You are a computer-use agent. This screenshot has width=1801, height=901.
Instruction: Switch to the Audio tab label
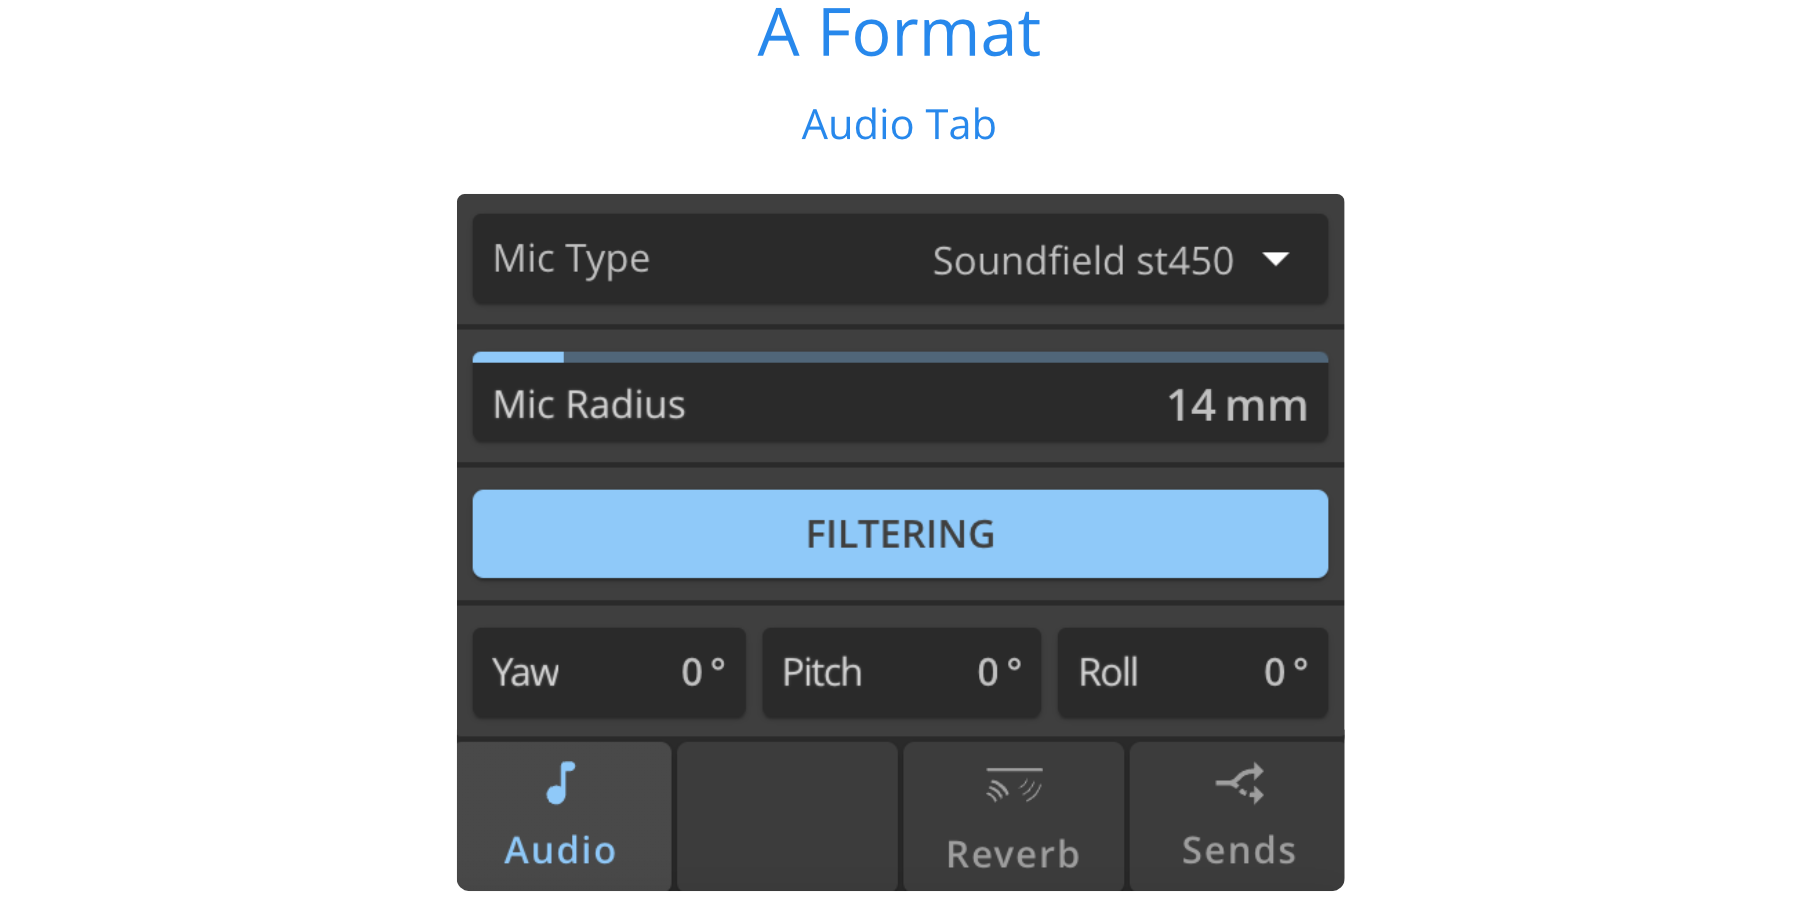pos(560,851)
